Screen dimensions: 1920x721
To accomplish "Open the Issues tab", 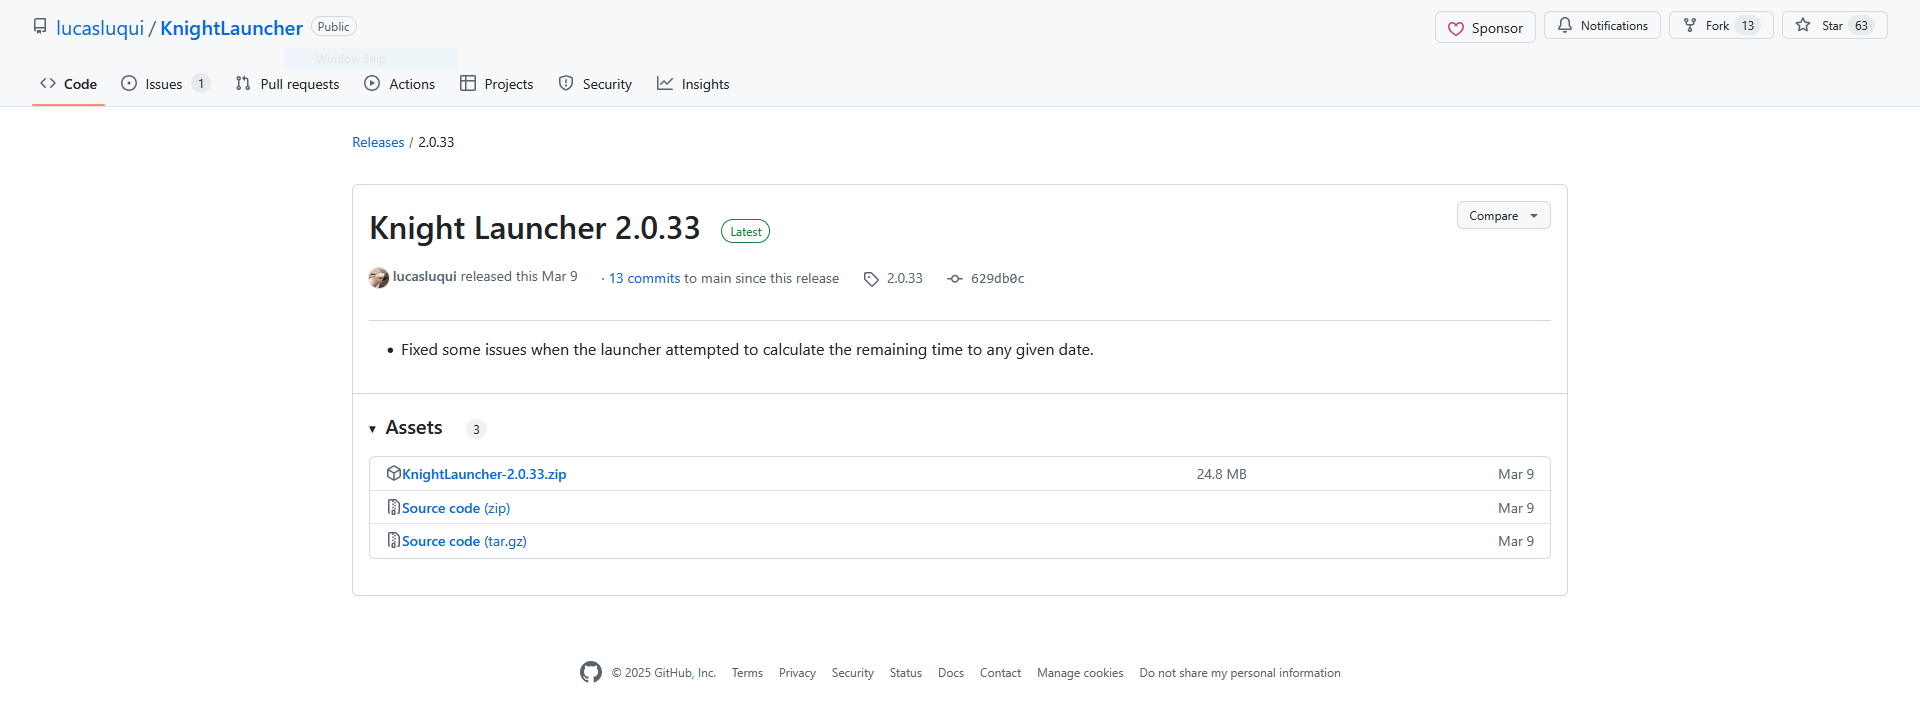I will tap(165, 84).
